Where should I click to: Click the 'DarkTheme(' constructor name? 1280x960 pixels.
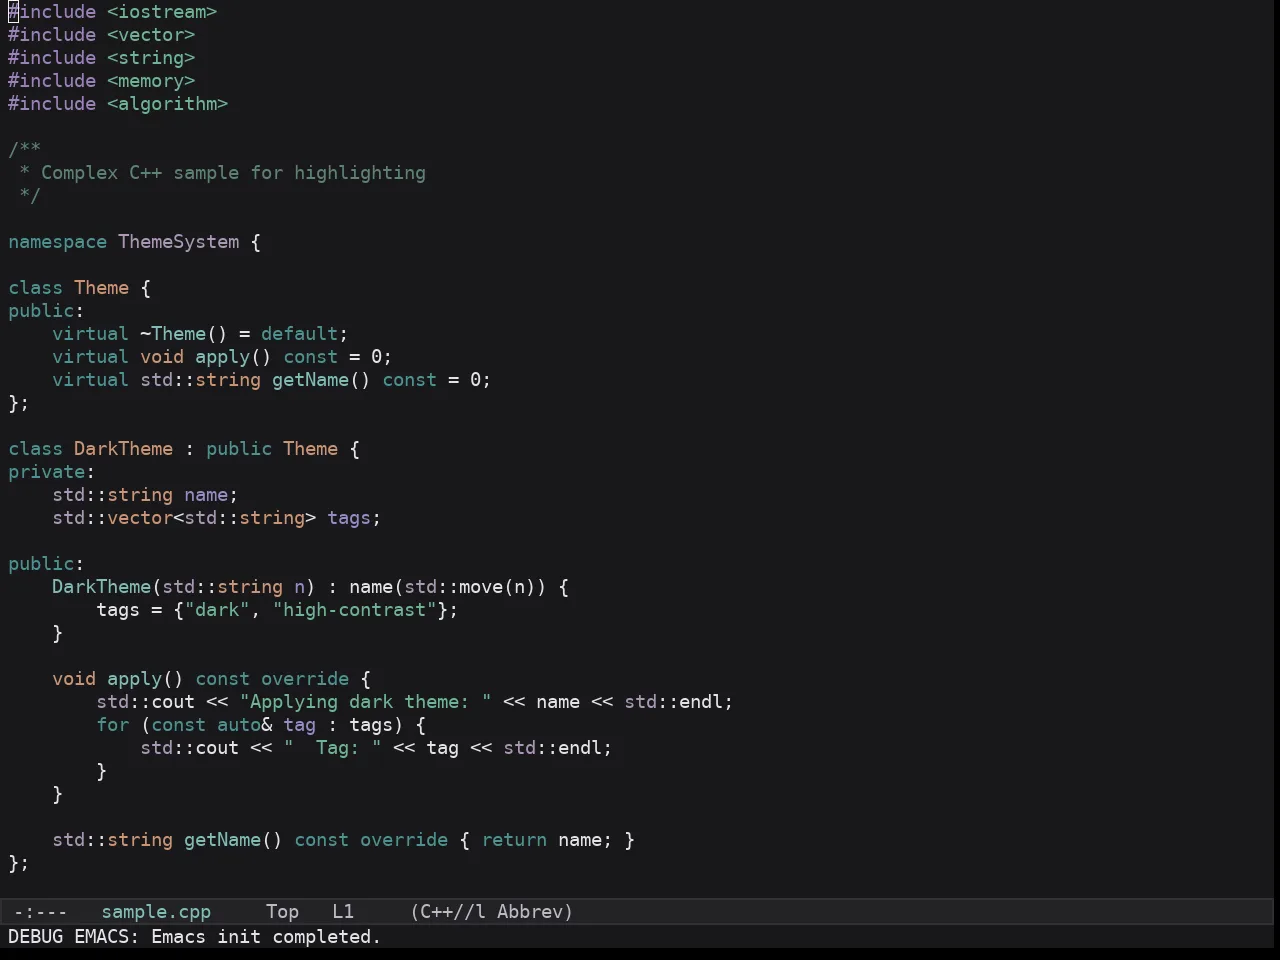pyautogui.click(x=107, y=587)
